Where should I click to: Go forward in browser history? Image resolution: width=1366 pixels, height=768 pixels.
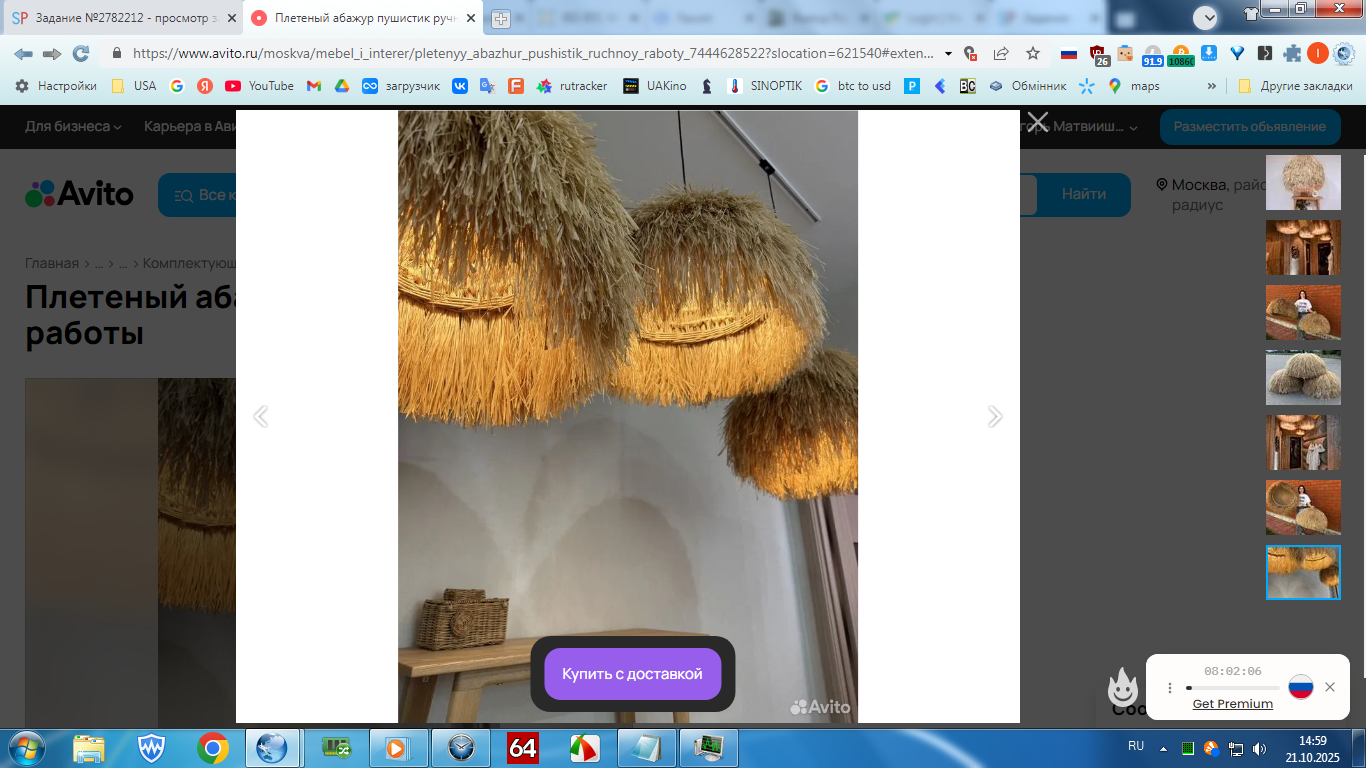(x=52, y=54)
